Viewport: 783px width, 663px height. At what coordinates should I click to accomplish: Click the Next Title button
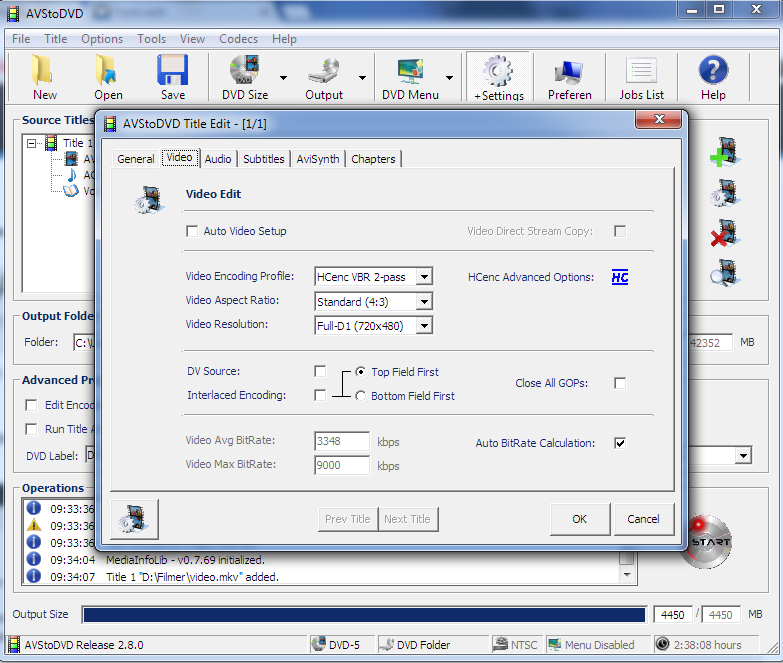click(407, 519)
